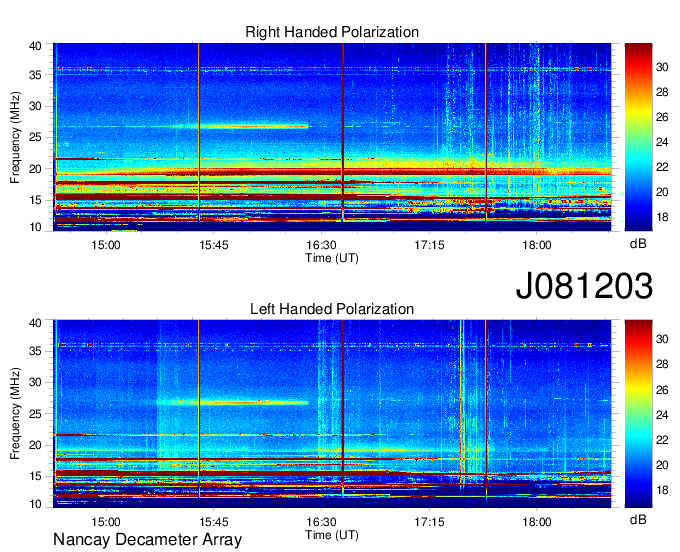The image size is (680, 552).
Task: Click the lower colorbar's 26 dB tick
Action: (x=662, y=390)
